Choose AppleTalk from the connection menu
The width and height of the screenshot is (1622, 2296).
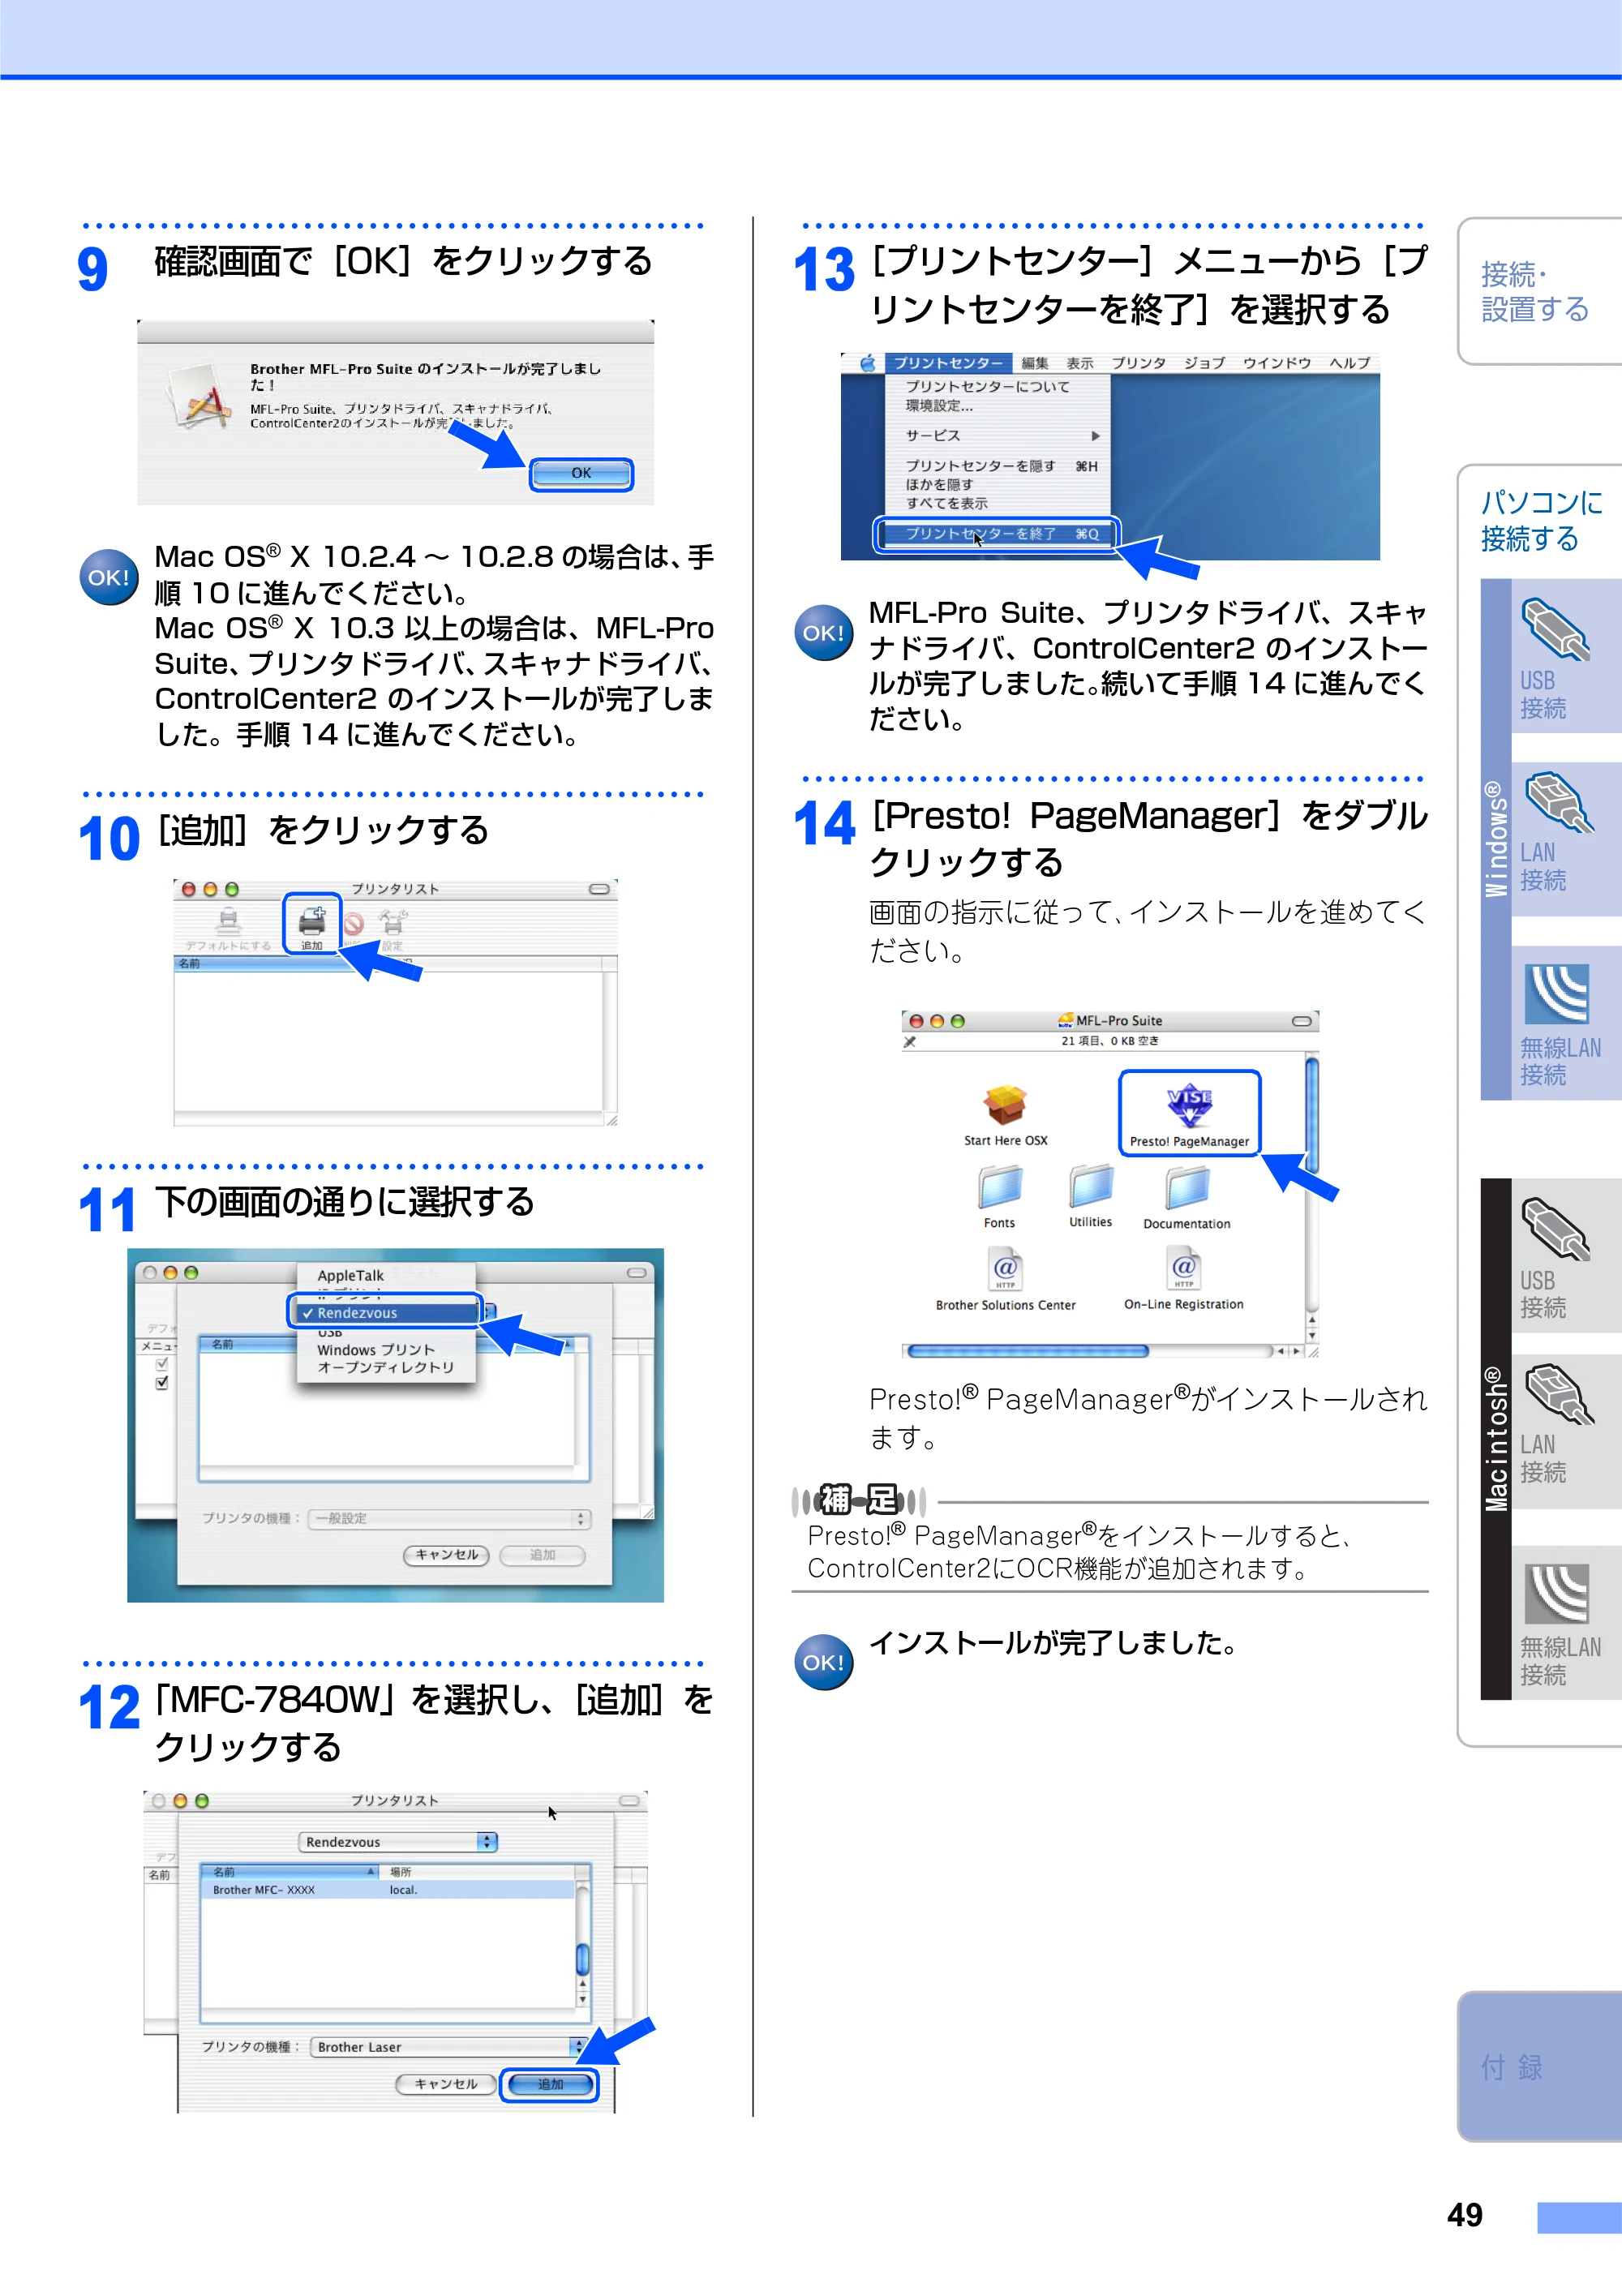click(351, 1275)
